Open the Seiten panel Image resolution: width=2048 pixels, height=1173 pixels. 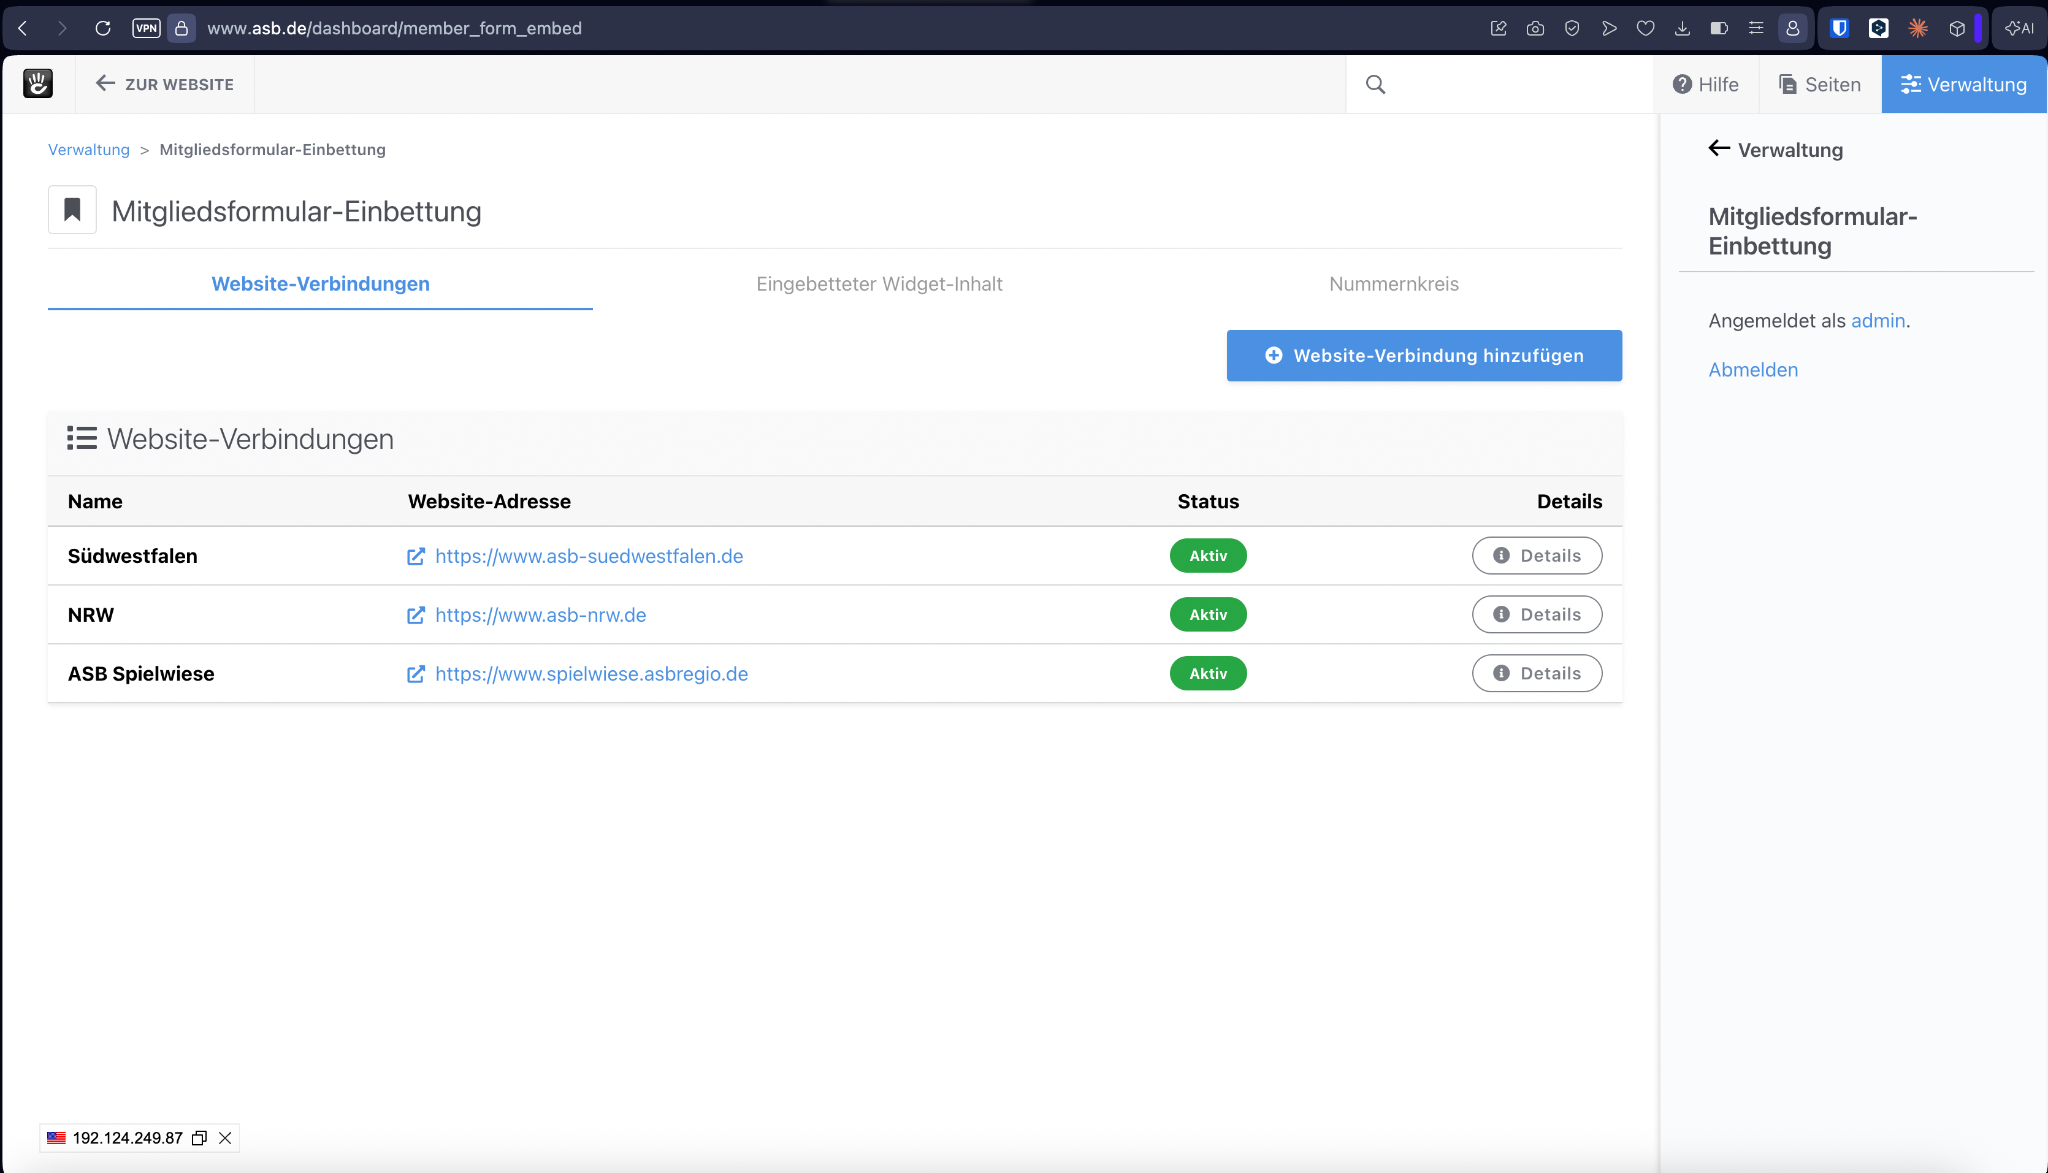coord(1819,85)
